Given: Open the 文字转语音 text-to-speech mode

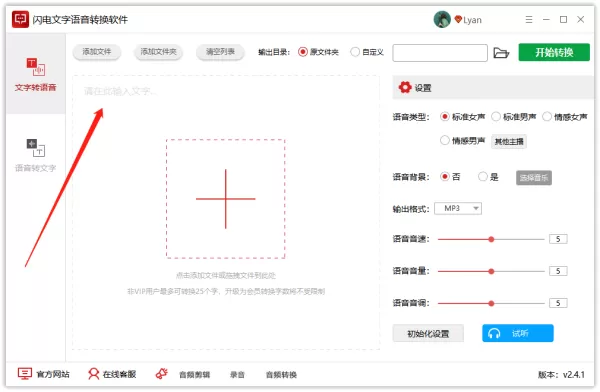Looking at the screenshot, I should click(35, 75).
